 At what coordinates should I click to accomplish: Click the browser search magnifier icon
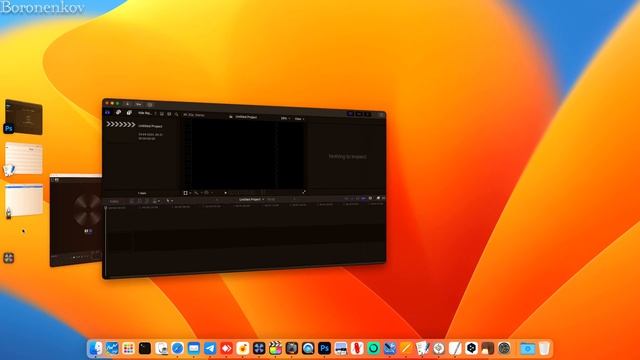point(176,114)
